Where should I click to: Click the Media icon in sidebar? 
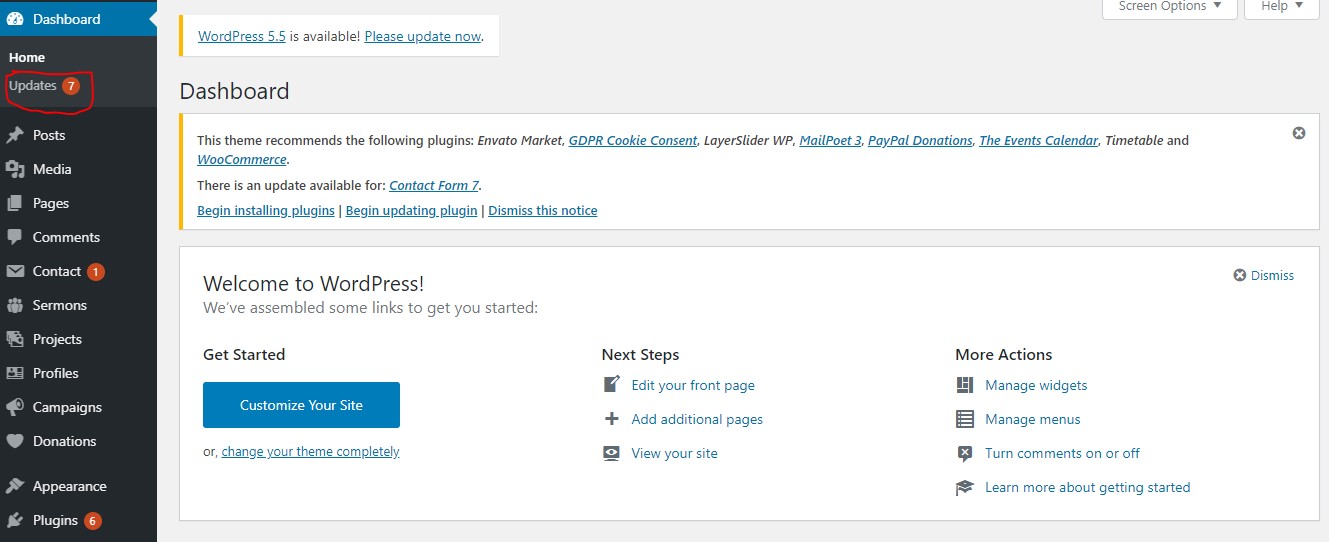(15, 169)
